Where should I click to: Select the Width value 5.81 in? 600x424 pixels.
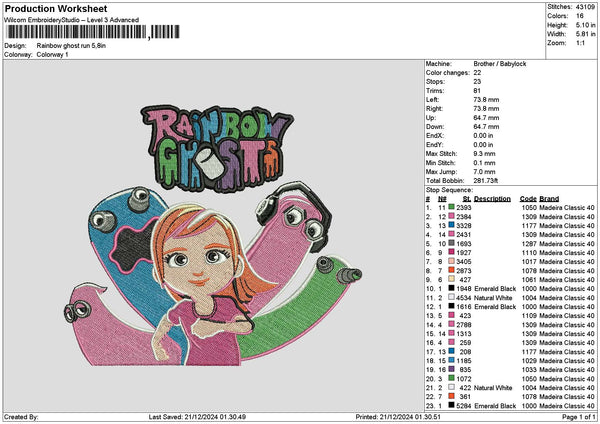[585, 34]
